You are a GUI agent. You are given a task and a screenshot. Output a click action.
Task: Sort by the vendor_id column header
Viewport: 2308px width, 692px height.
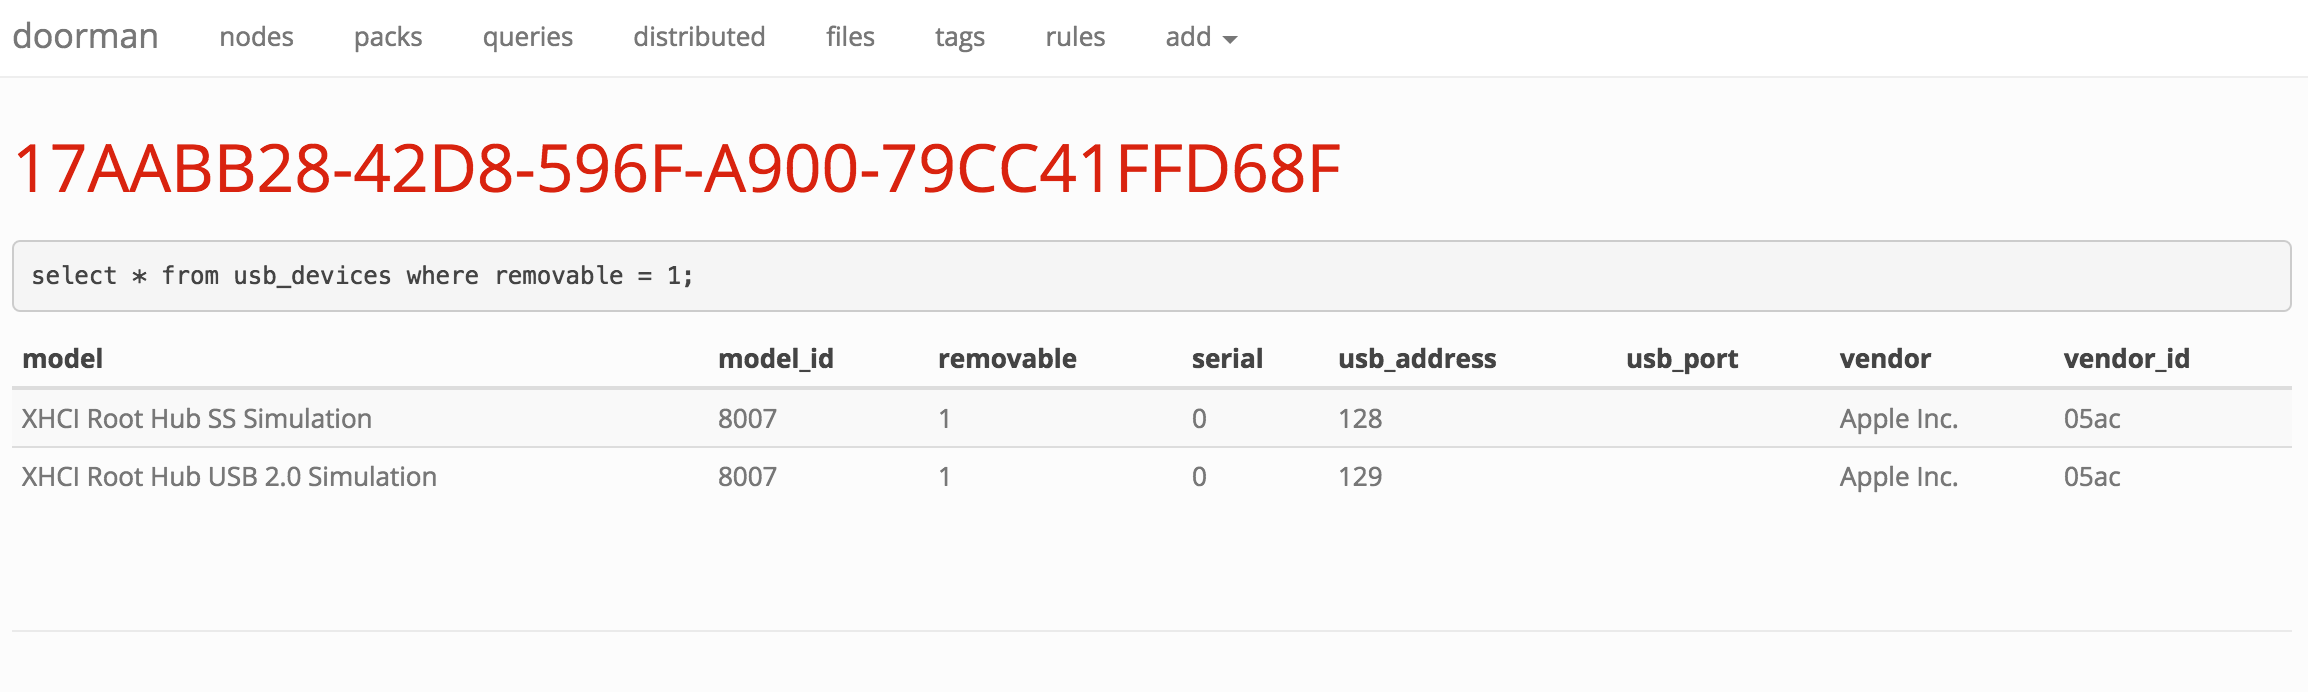coord(2125,358)
